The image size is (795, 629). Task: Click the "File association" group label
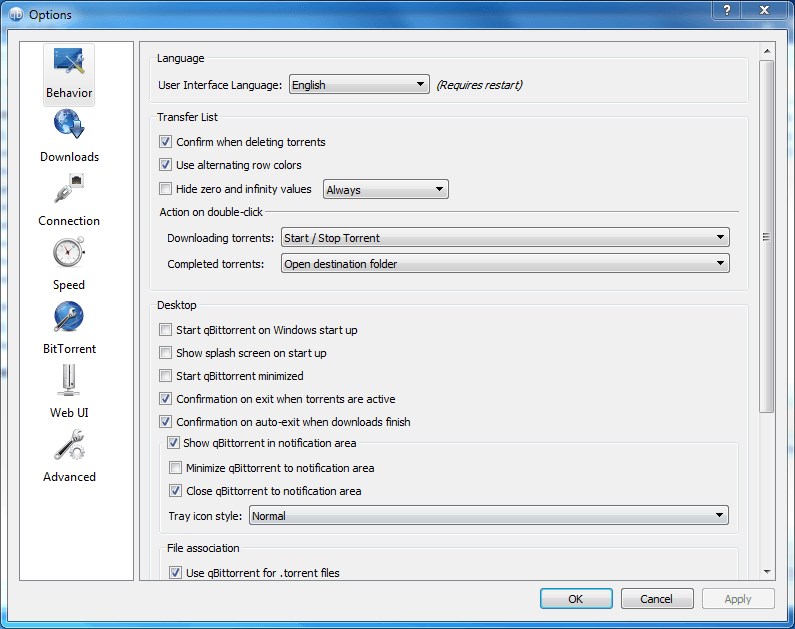(x=203, y=548)
